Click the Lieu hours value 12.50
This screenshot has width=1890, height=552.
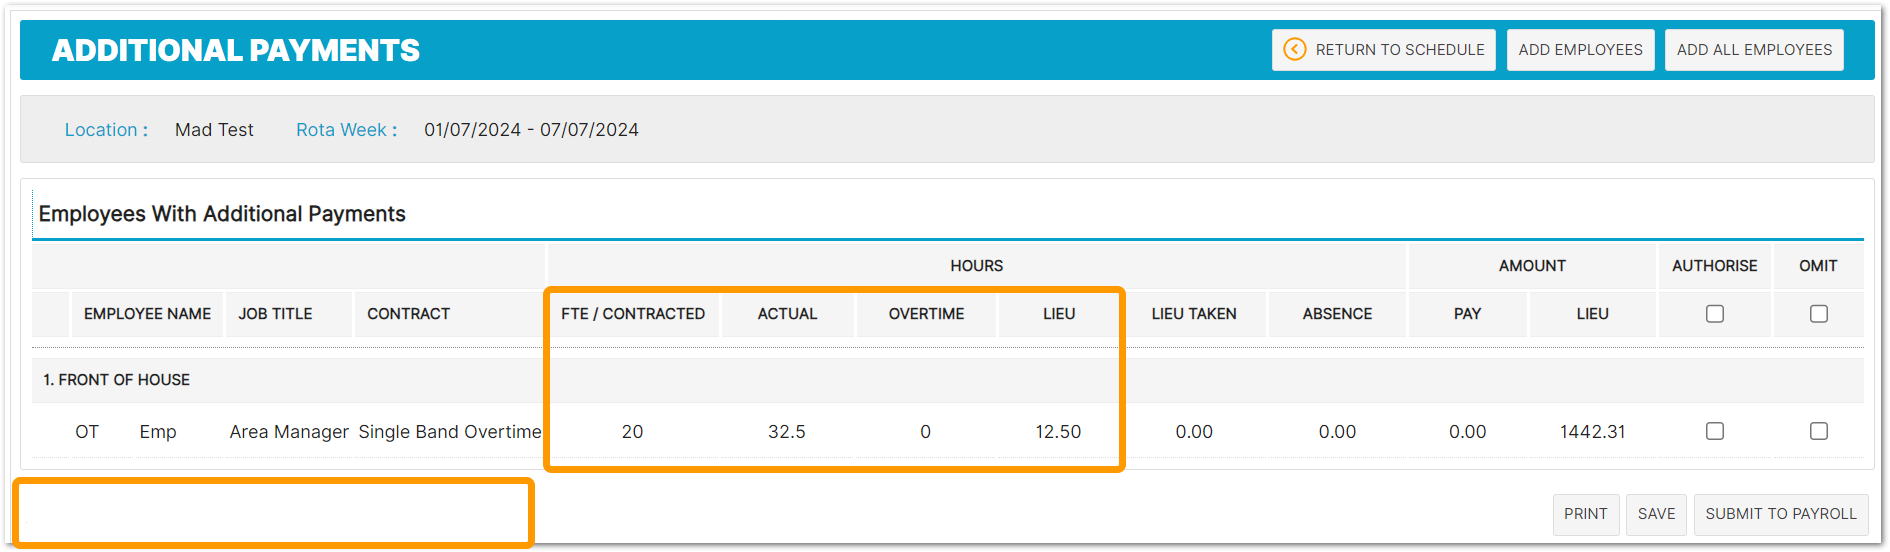1058,432
